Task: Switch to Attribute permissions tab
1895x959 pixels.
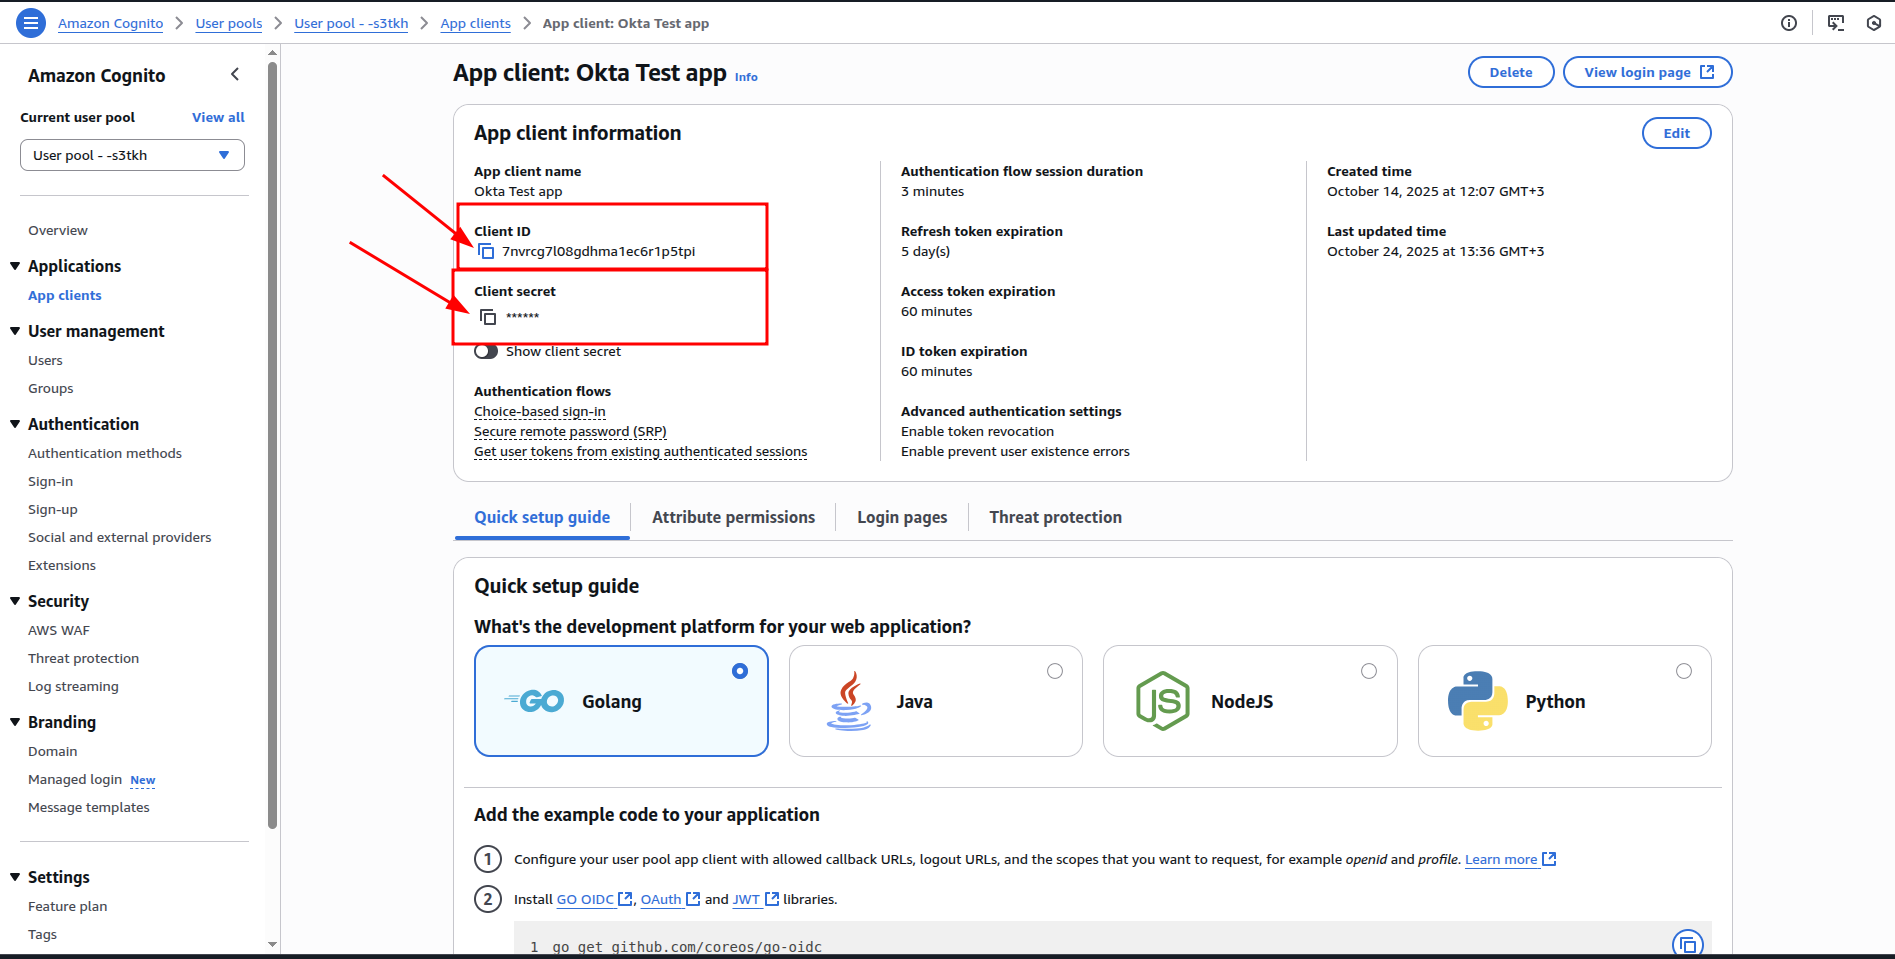Action: [733, 517]
